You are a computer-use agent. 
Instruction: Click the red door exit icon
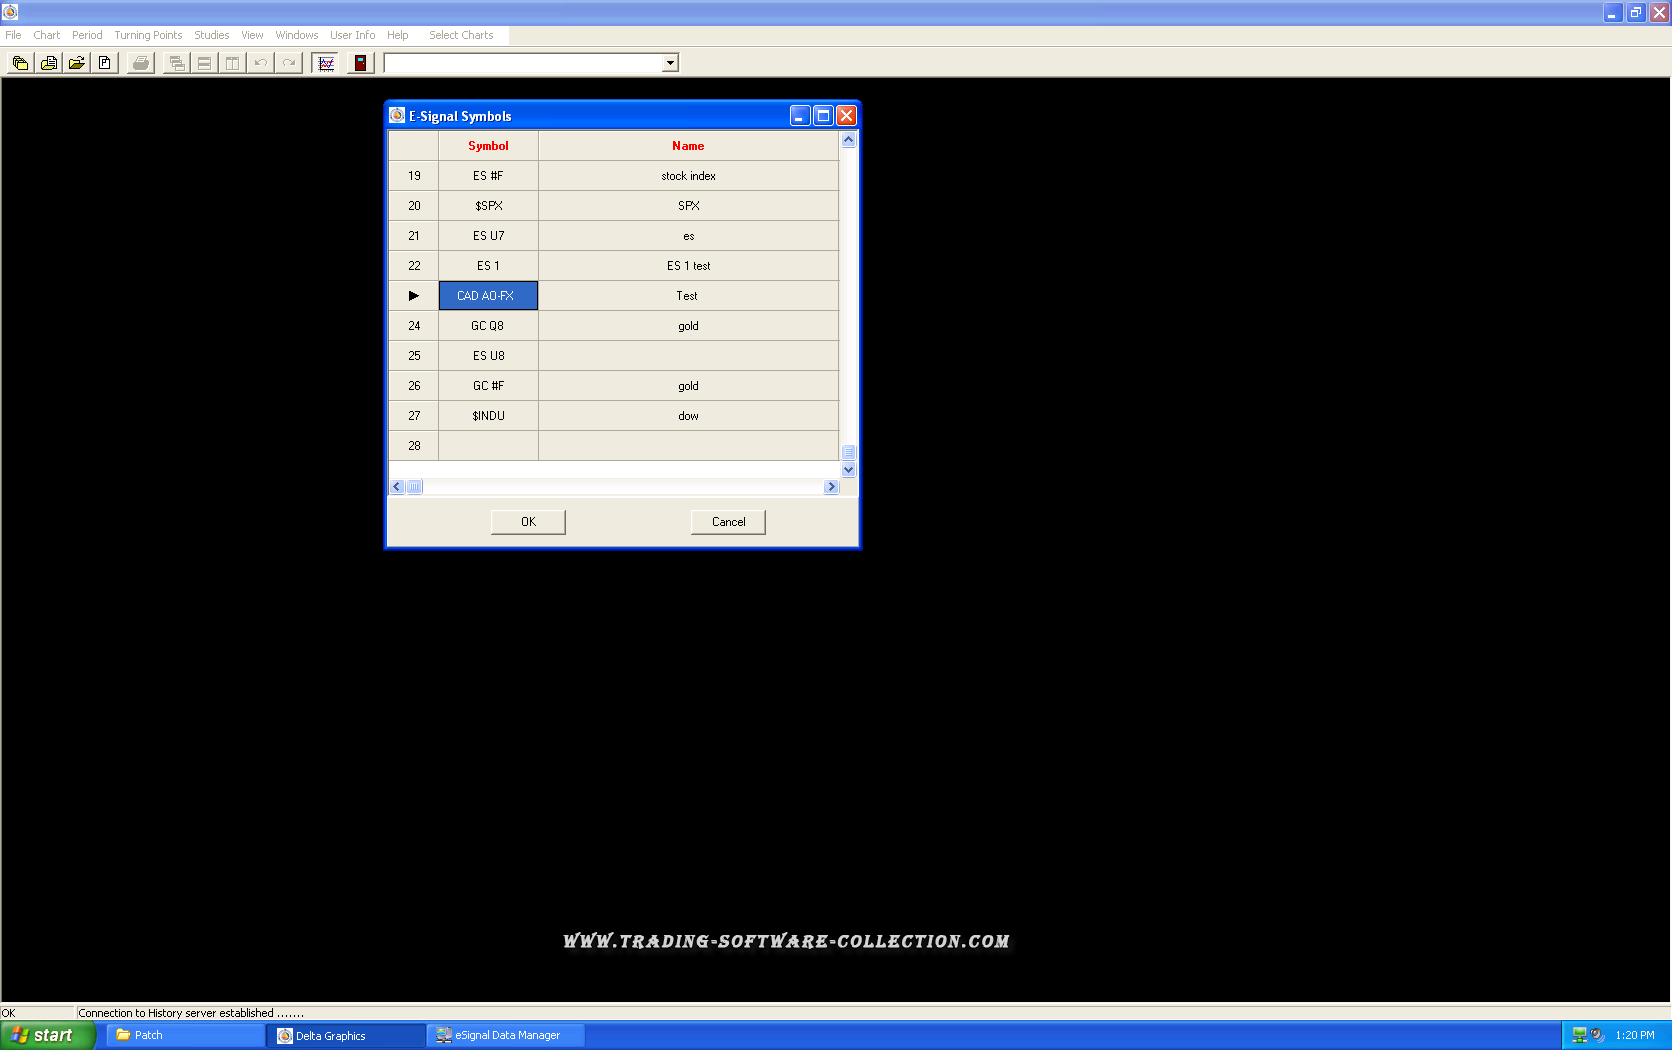(361, 63)
